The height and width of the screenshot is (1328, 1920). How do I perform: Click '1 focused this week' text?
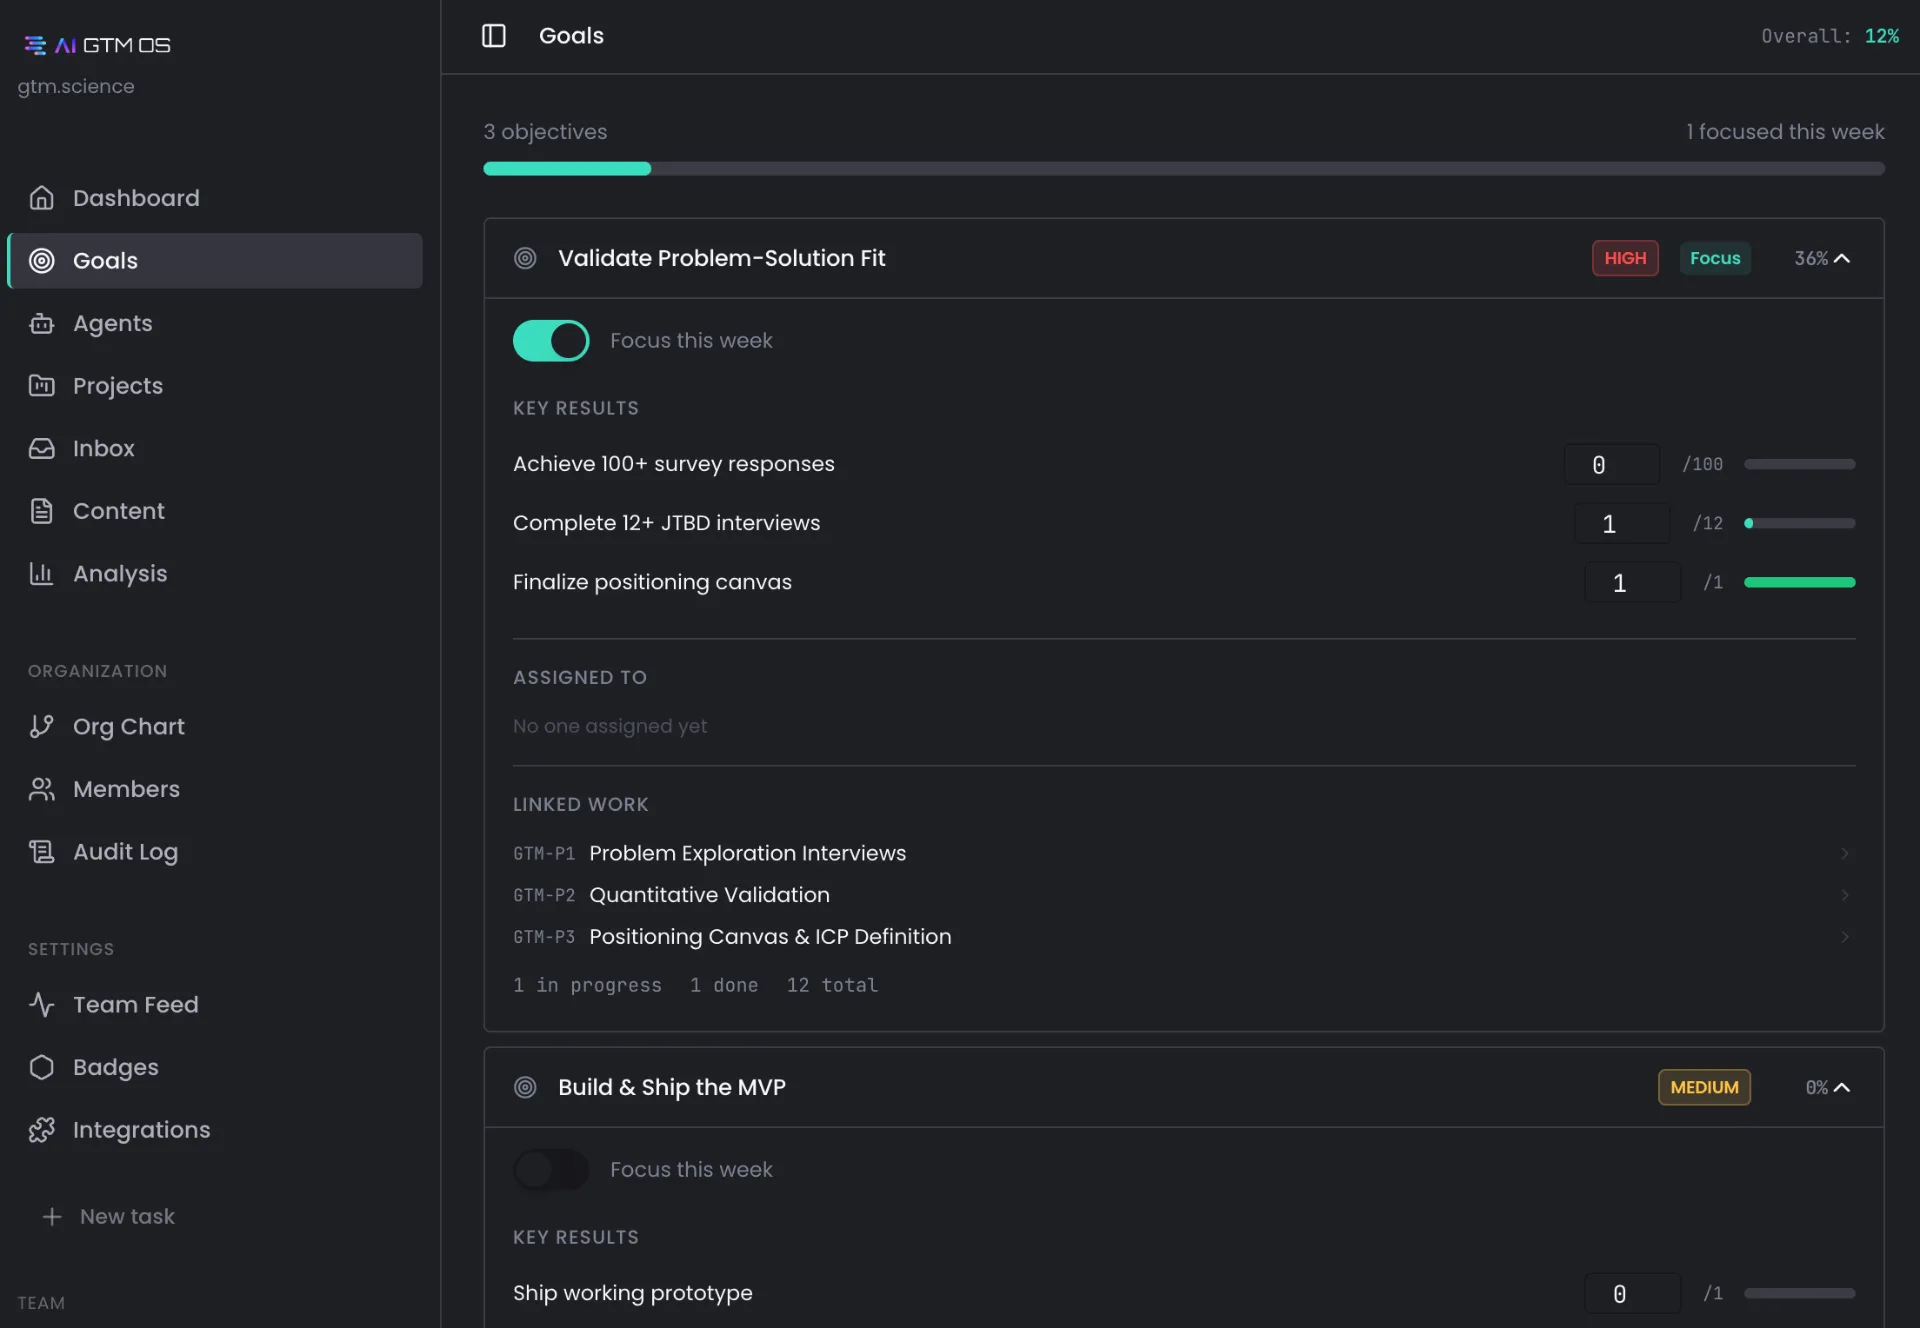(1785, 132)
